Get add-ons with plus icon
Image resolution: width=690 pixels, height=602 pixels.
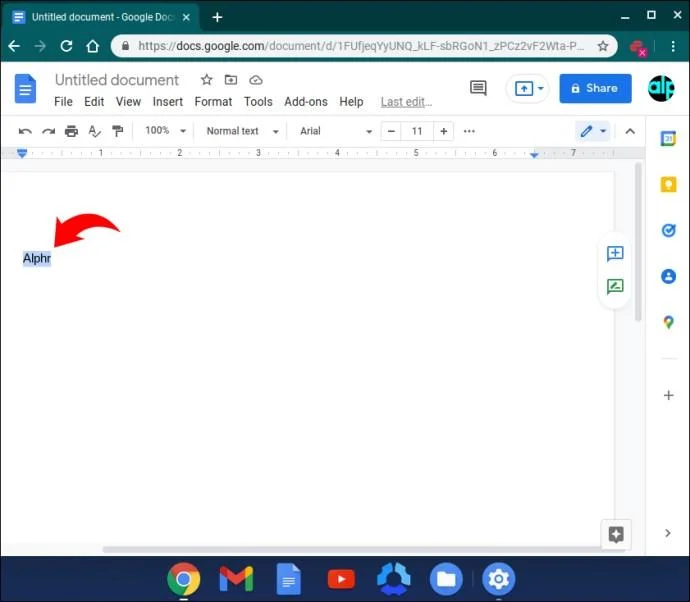pos(668,395)
